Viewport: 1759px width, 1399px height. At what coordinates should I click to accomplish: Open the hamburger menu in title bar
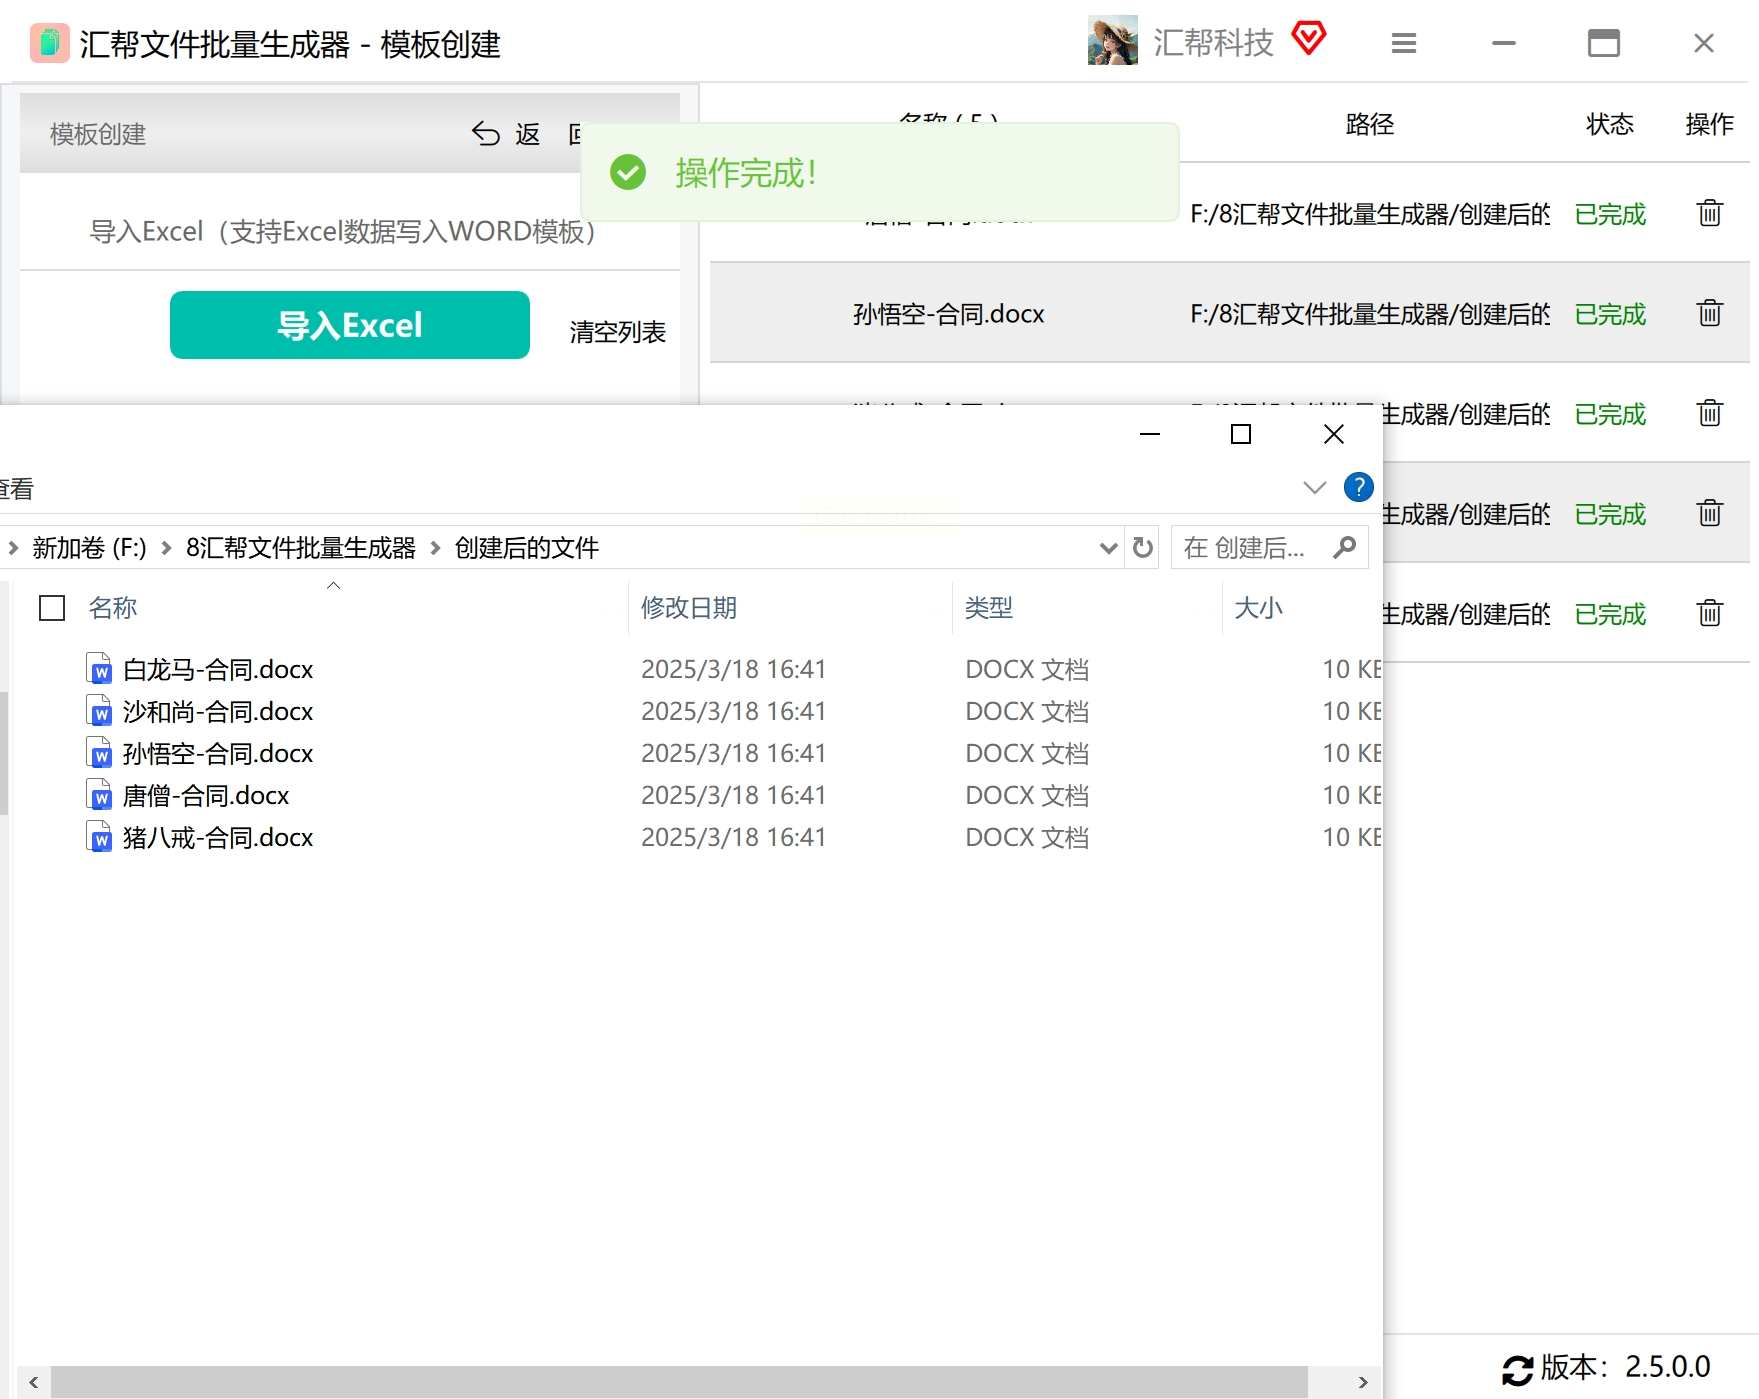coord(1404,43)
